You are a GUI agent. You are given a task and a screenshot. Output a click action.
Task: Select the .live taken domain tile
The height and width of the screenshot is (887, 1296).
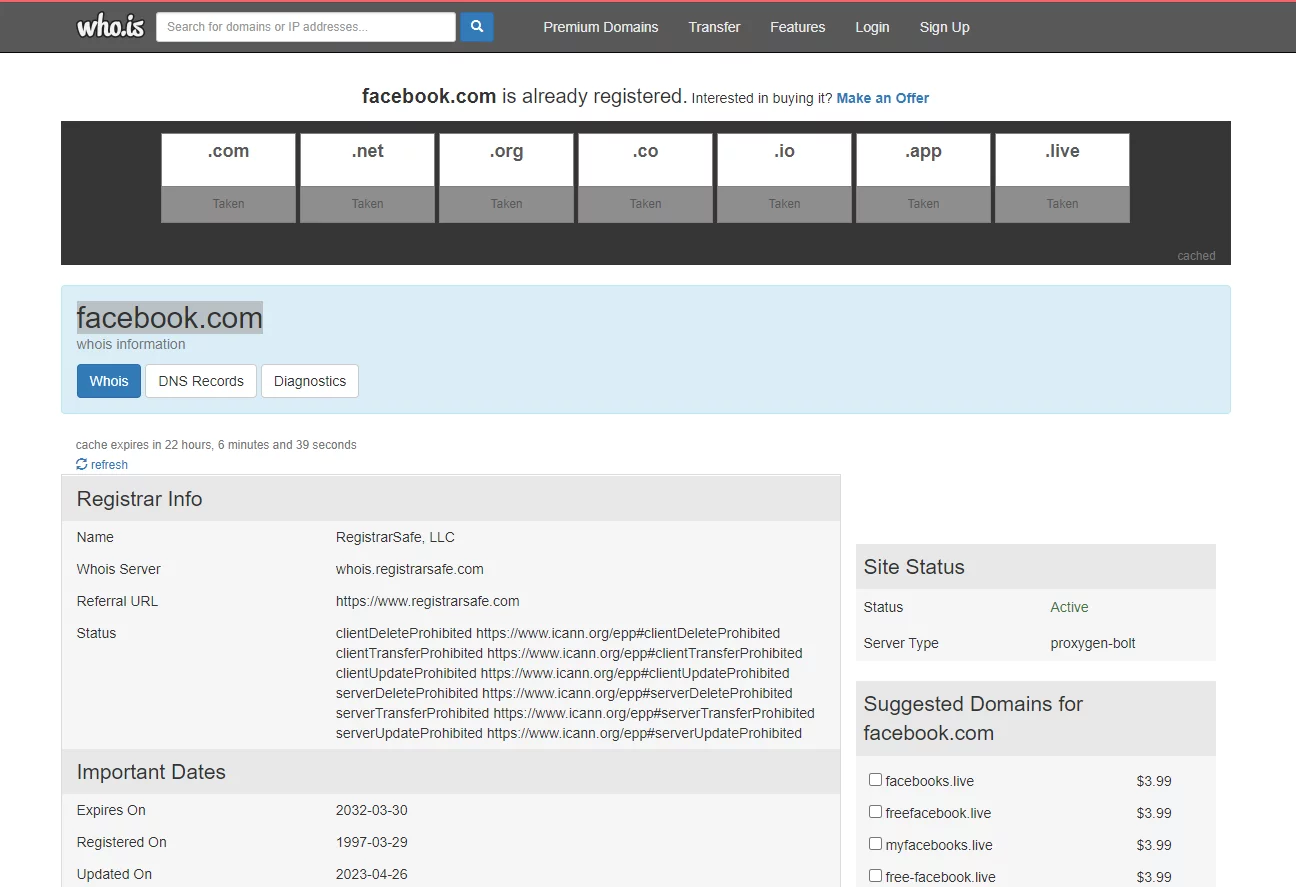(x=1062, y=177)
